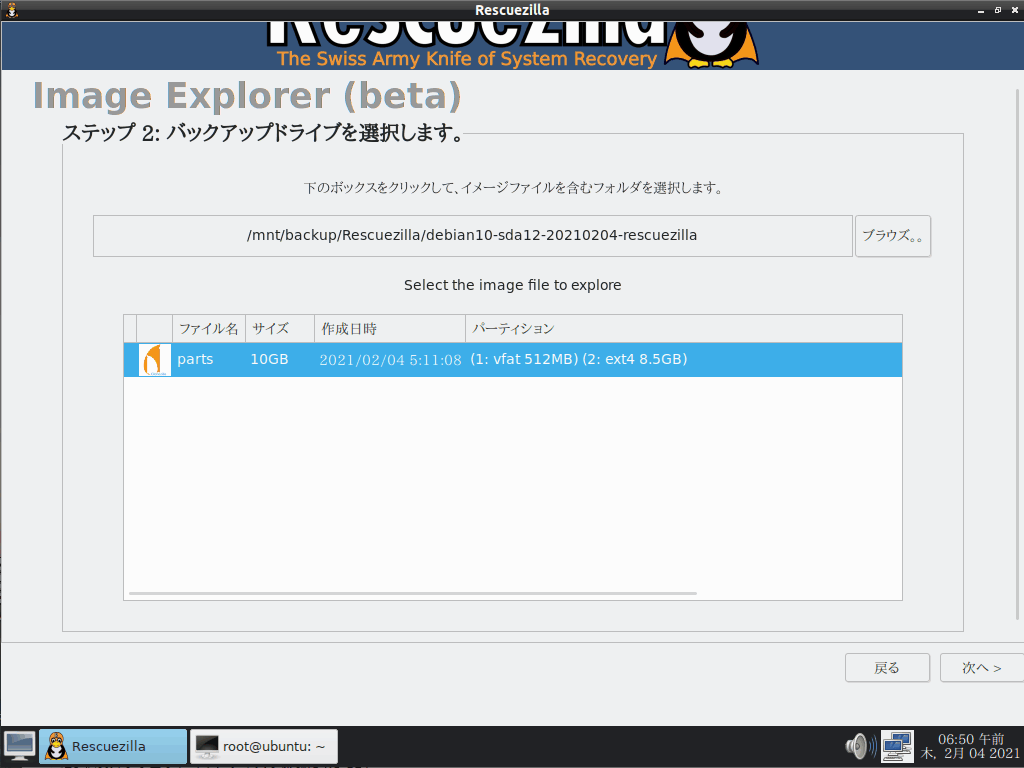Maximize the Rescuezilla window
The image size is (1024, 768).
pyautogui.click(x=998, y=10)
